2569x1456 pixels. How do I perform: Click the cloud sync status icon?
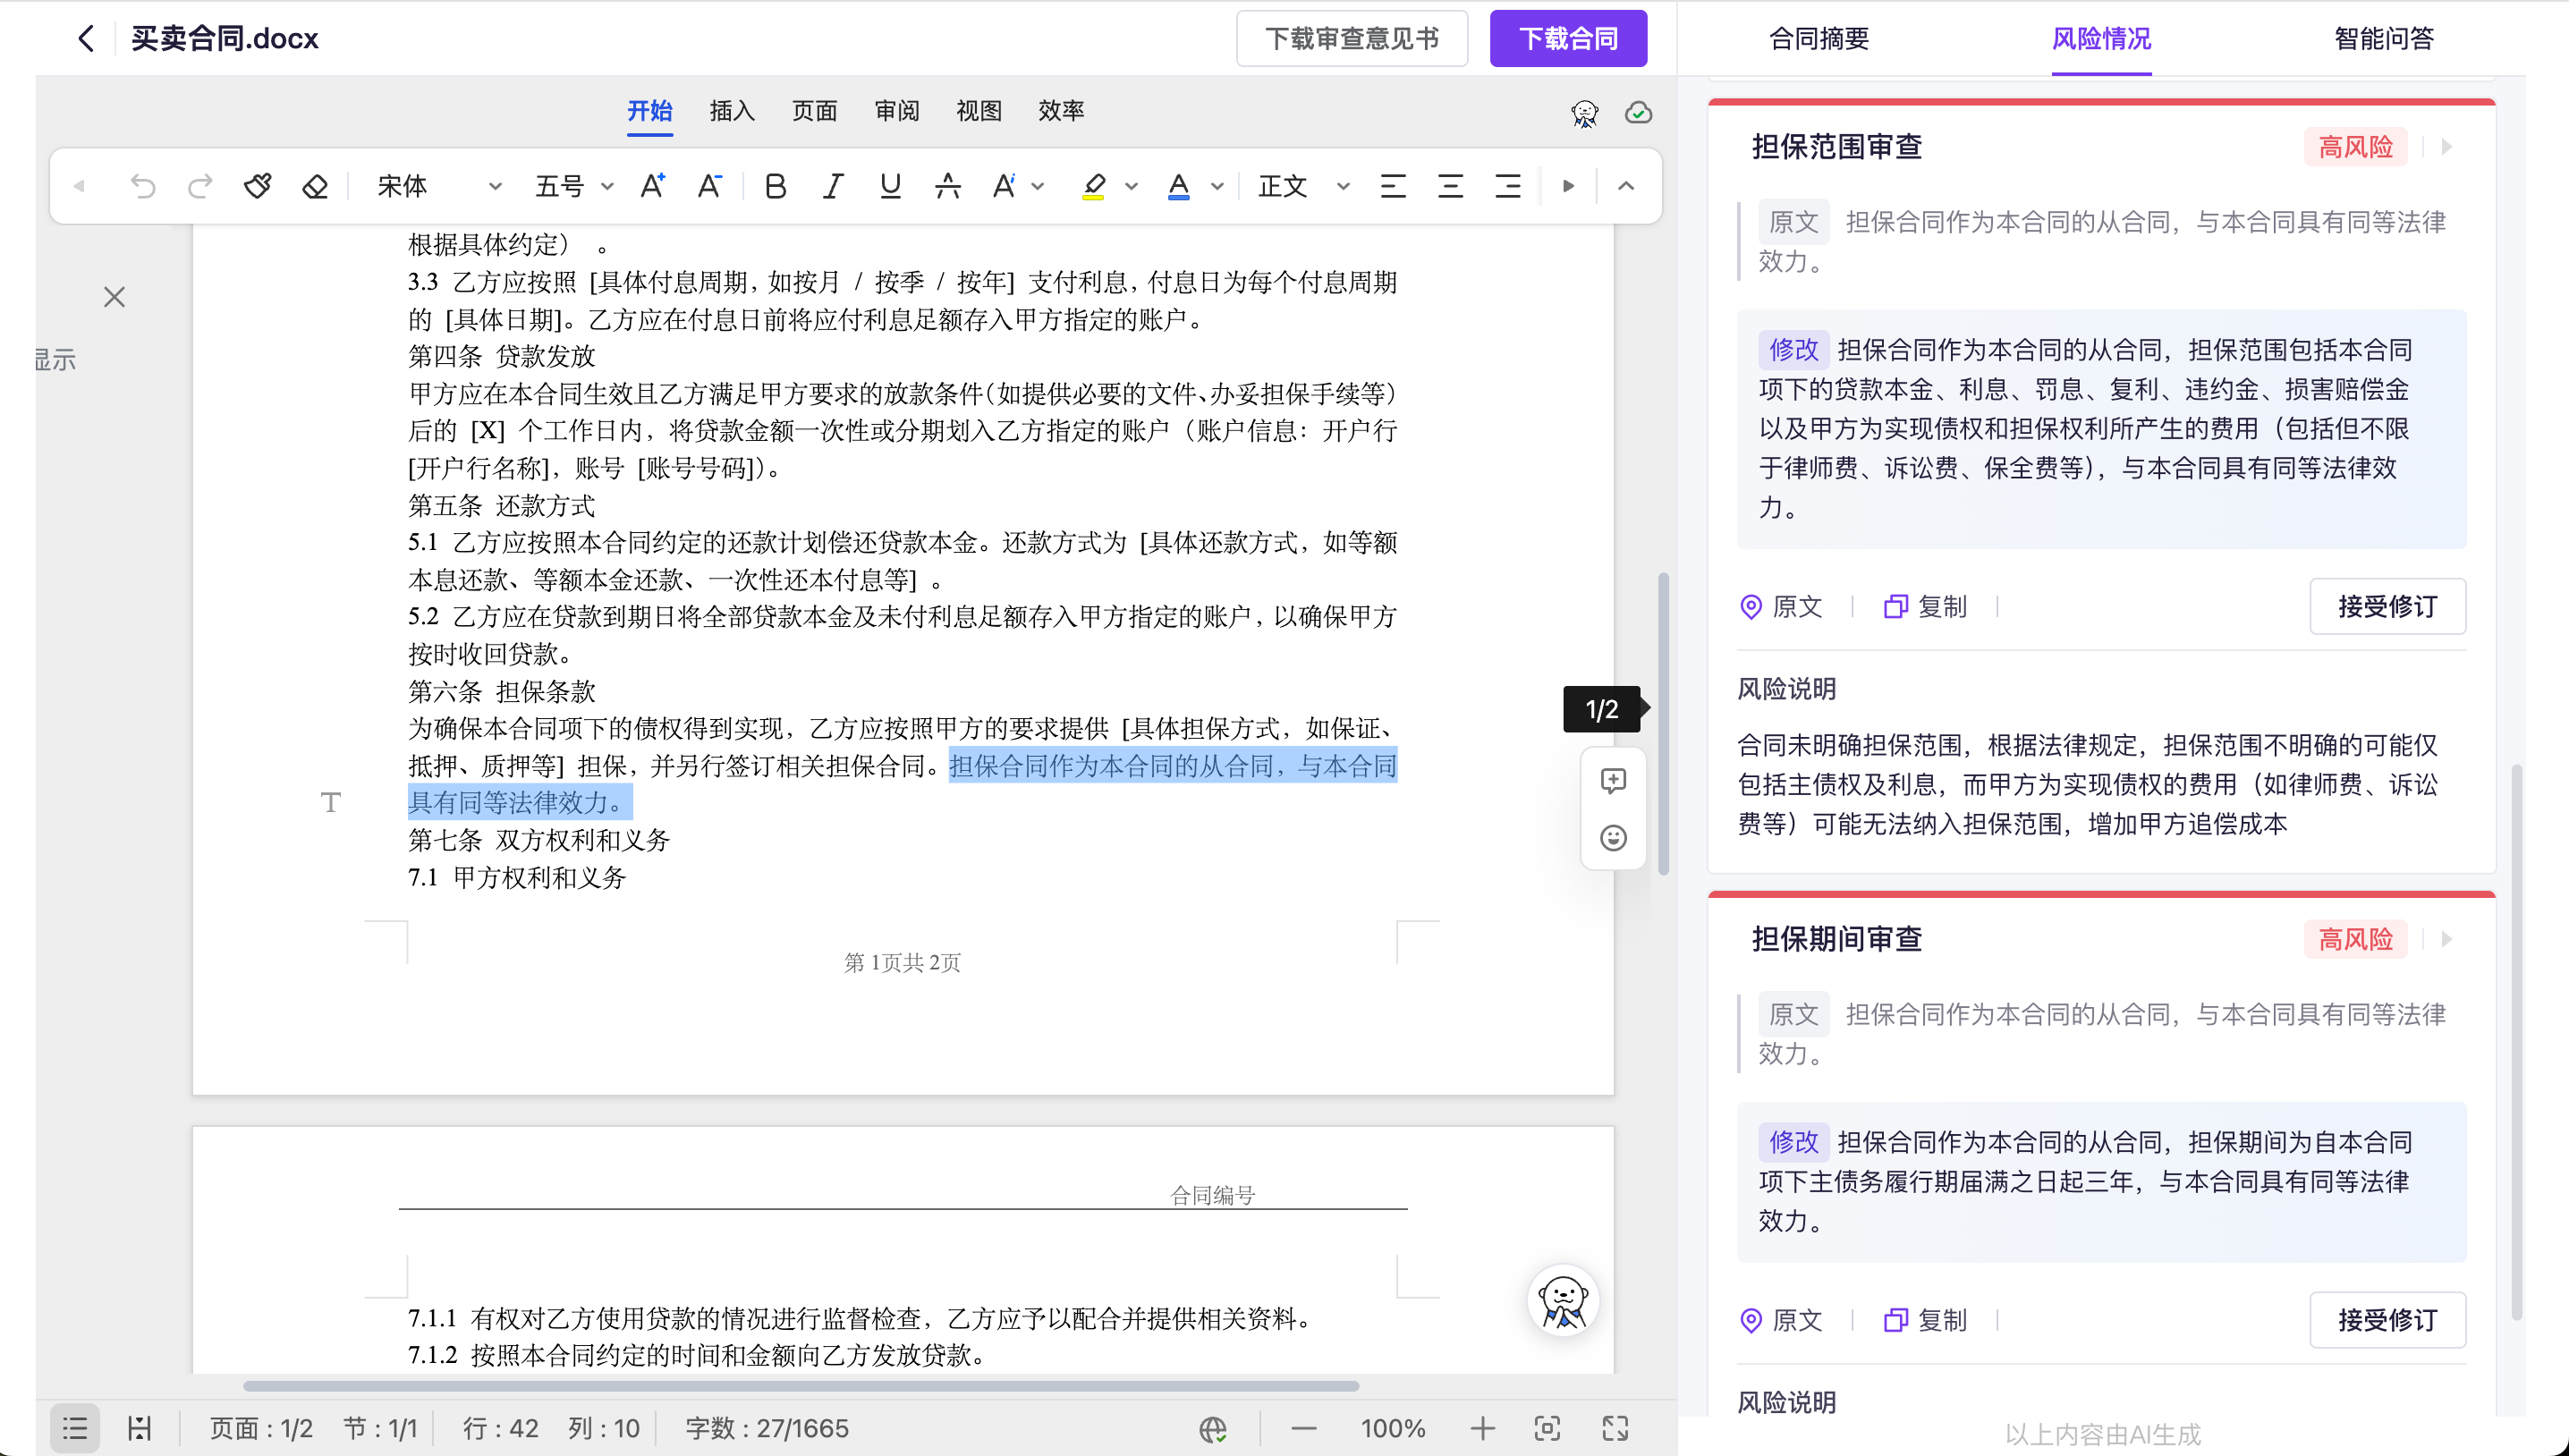point(1638,113)
